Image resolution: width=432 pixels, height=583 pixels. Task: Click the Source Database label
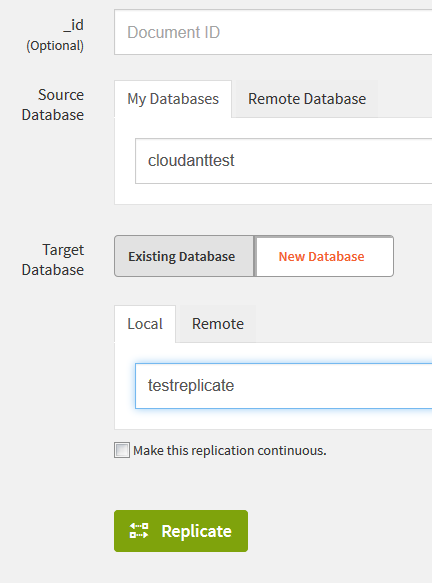pyautogui.click(x=53, y=105)
